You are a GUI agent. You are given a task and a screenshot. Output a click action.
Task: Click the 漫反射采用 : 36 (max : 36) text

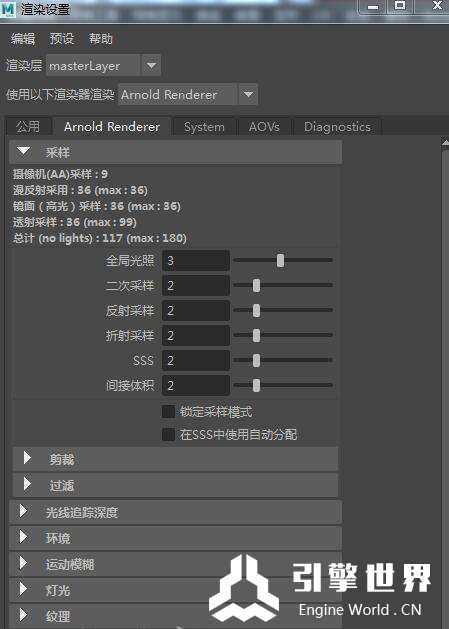point(80,190)
